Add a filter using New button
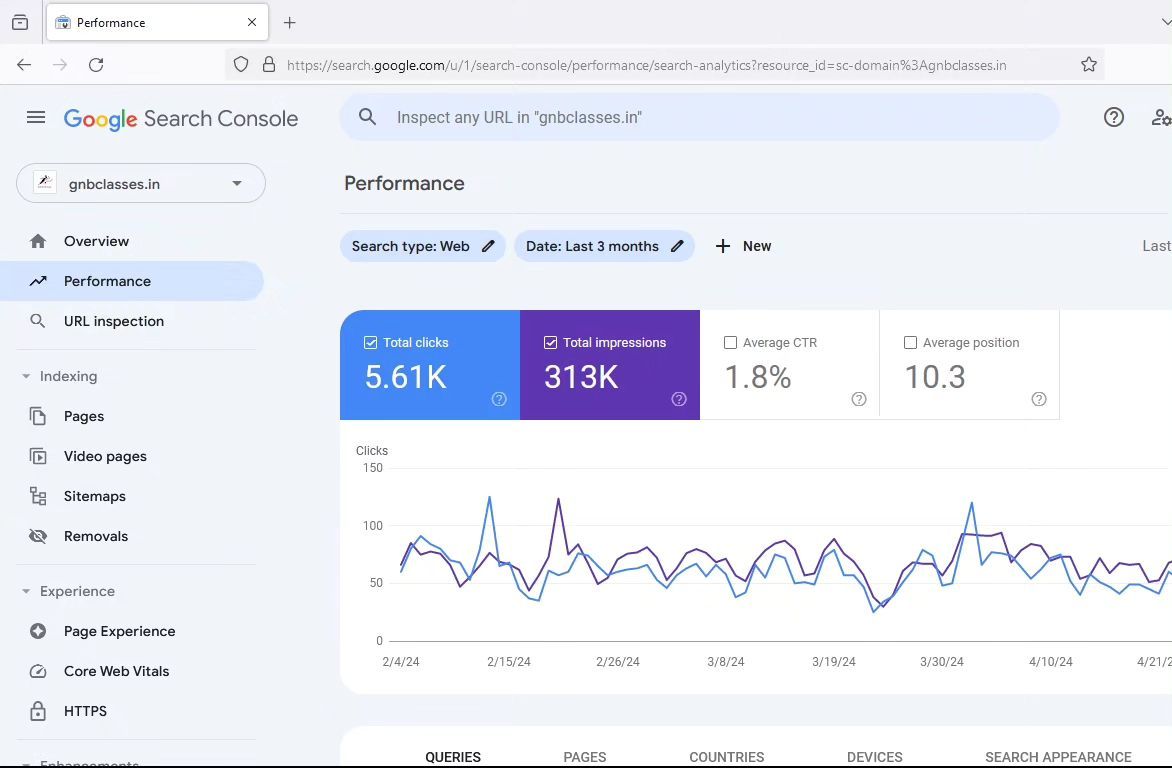Image resolution: width=1172 pixels, height=768 pixels. tap(743, 246)
